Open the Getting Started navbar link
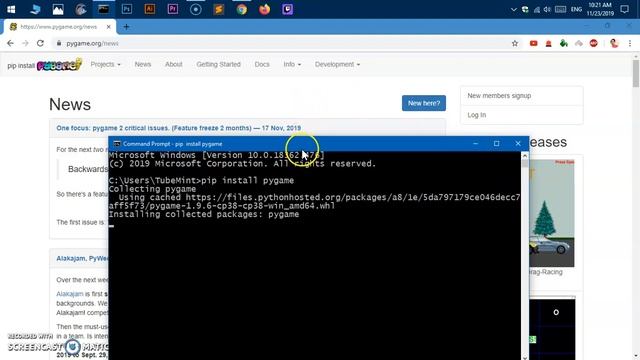The width and height of the screenshot is (640, 360). tap(218, 64)
